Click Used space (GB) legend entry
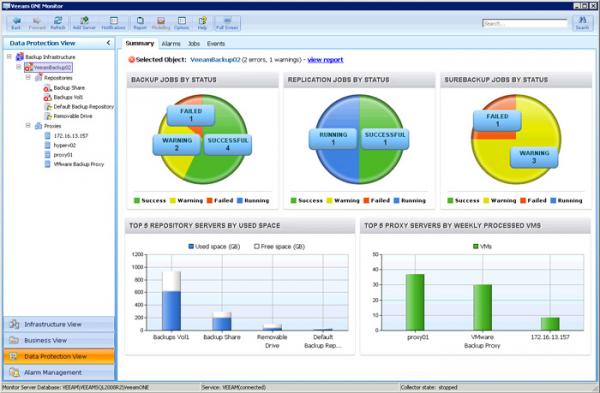The width and height of the screenshot is (600, 393). coord(214,247)
